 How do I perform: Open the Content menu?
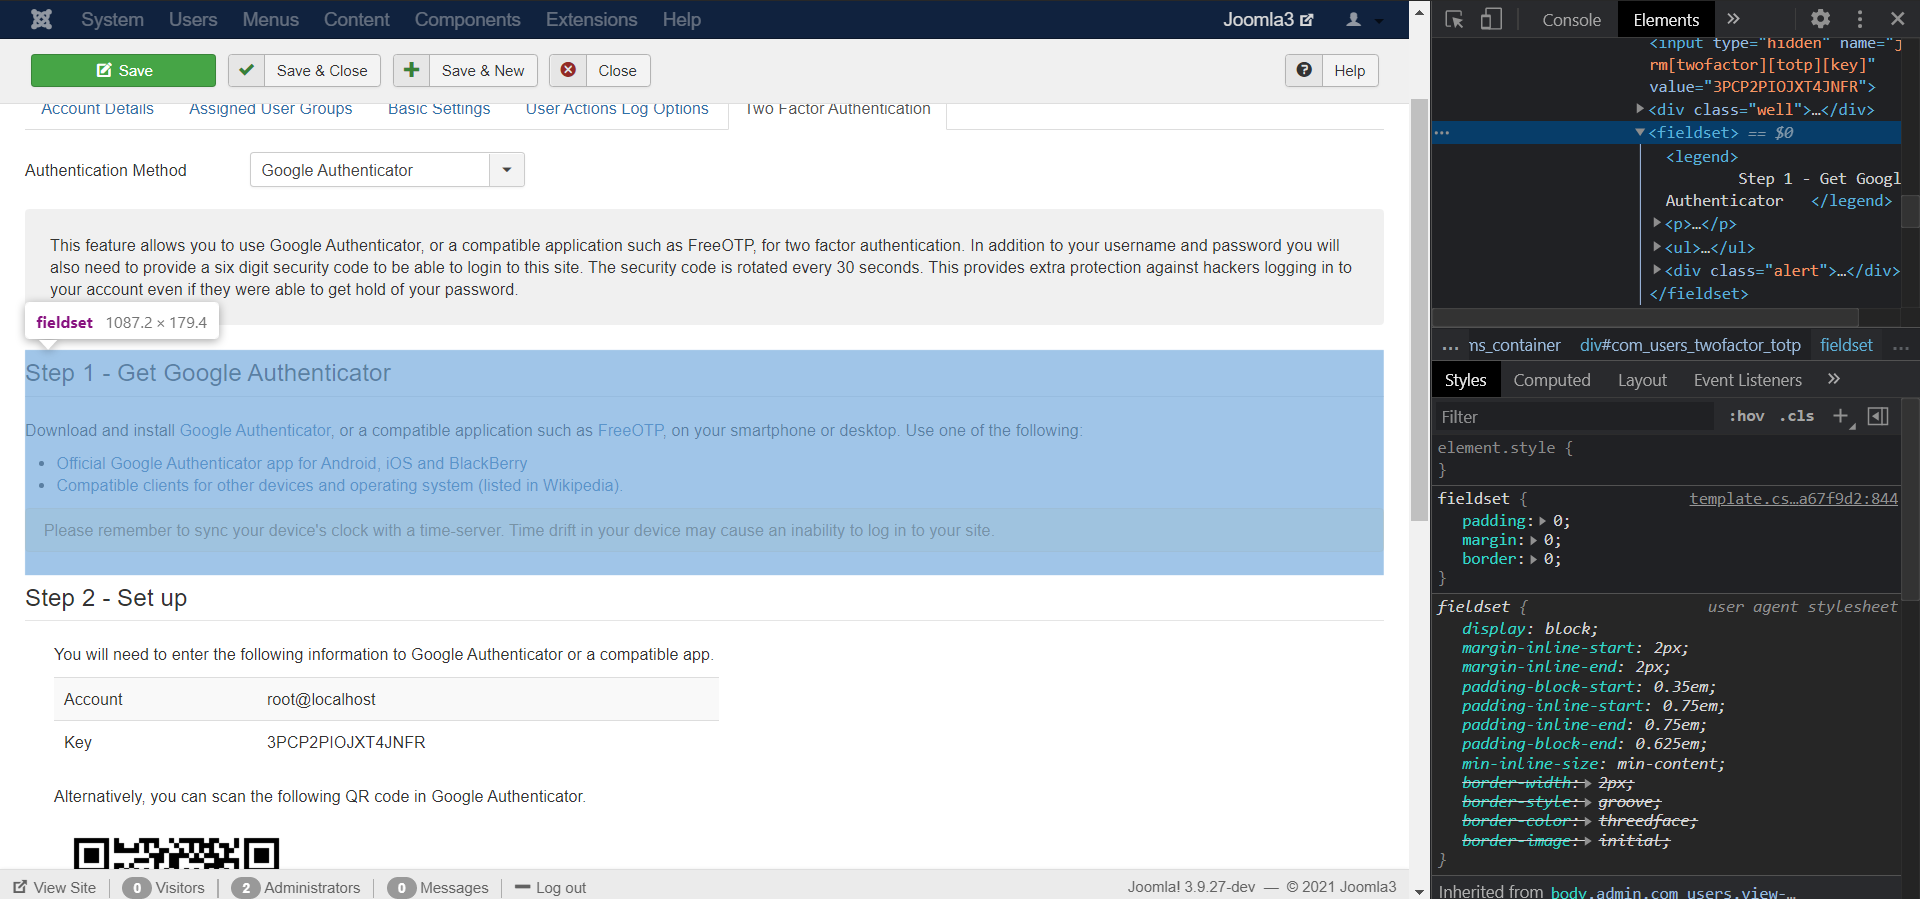click(x=356, y=19)
